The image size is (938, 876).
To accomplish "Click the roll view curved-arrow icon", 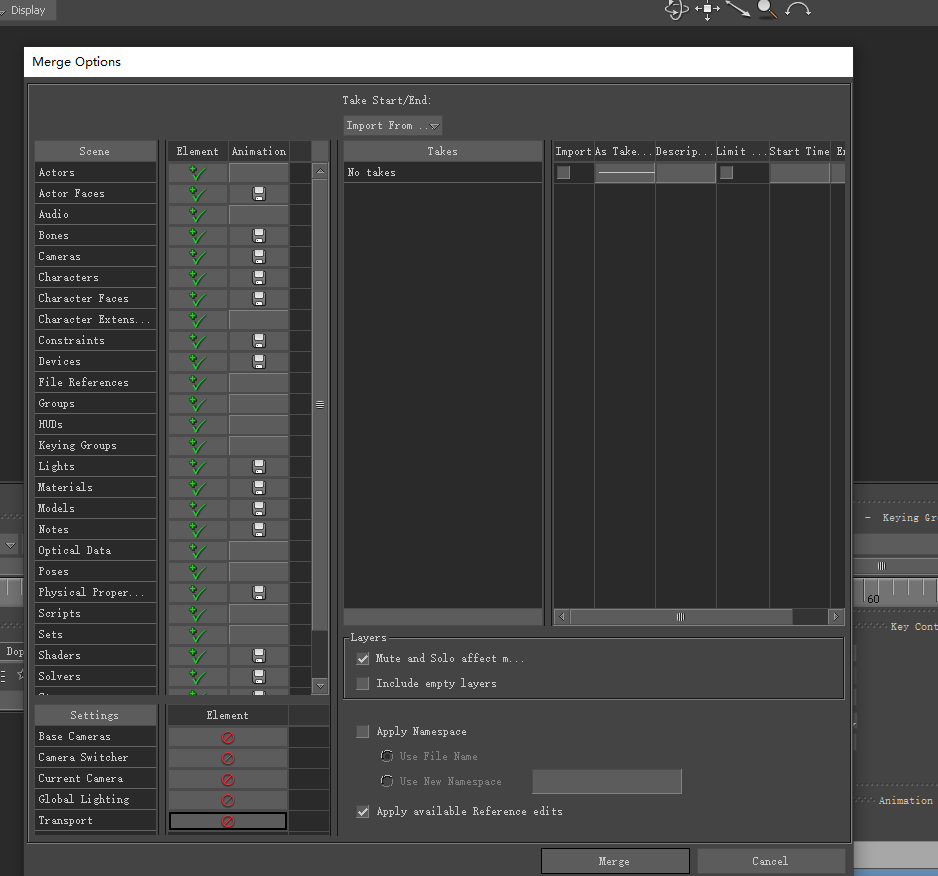I will 798,10.
